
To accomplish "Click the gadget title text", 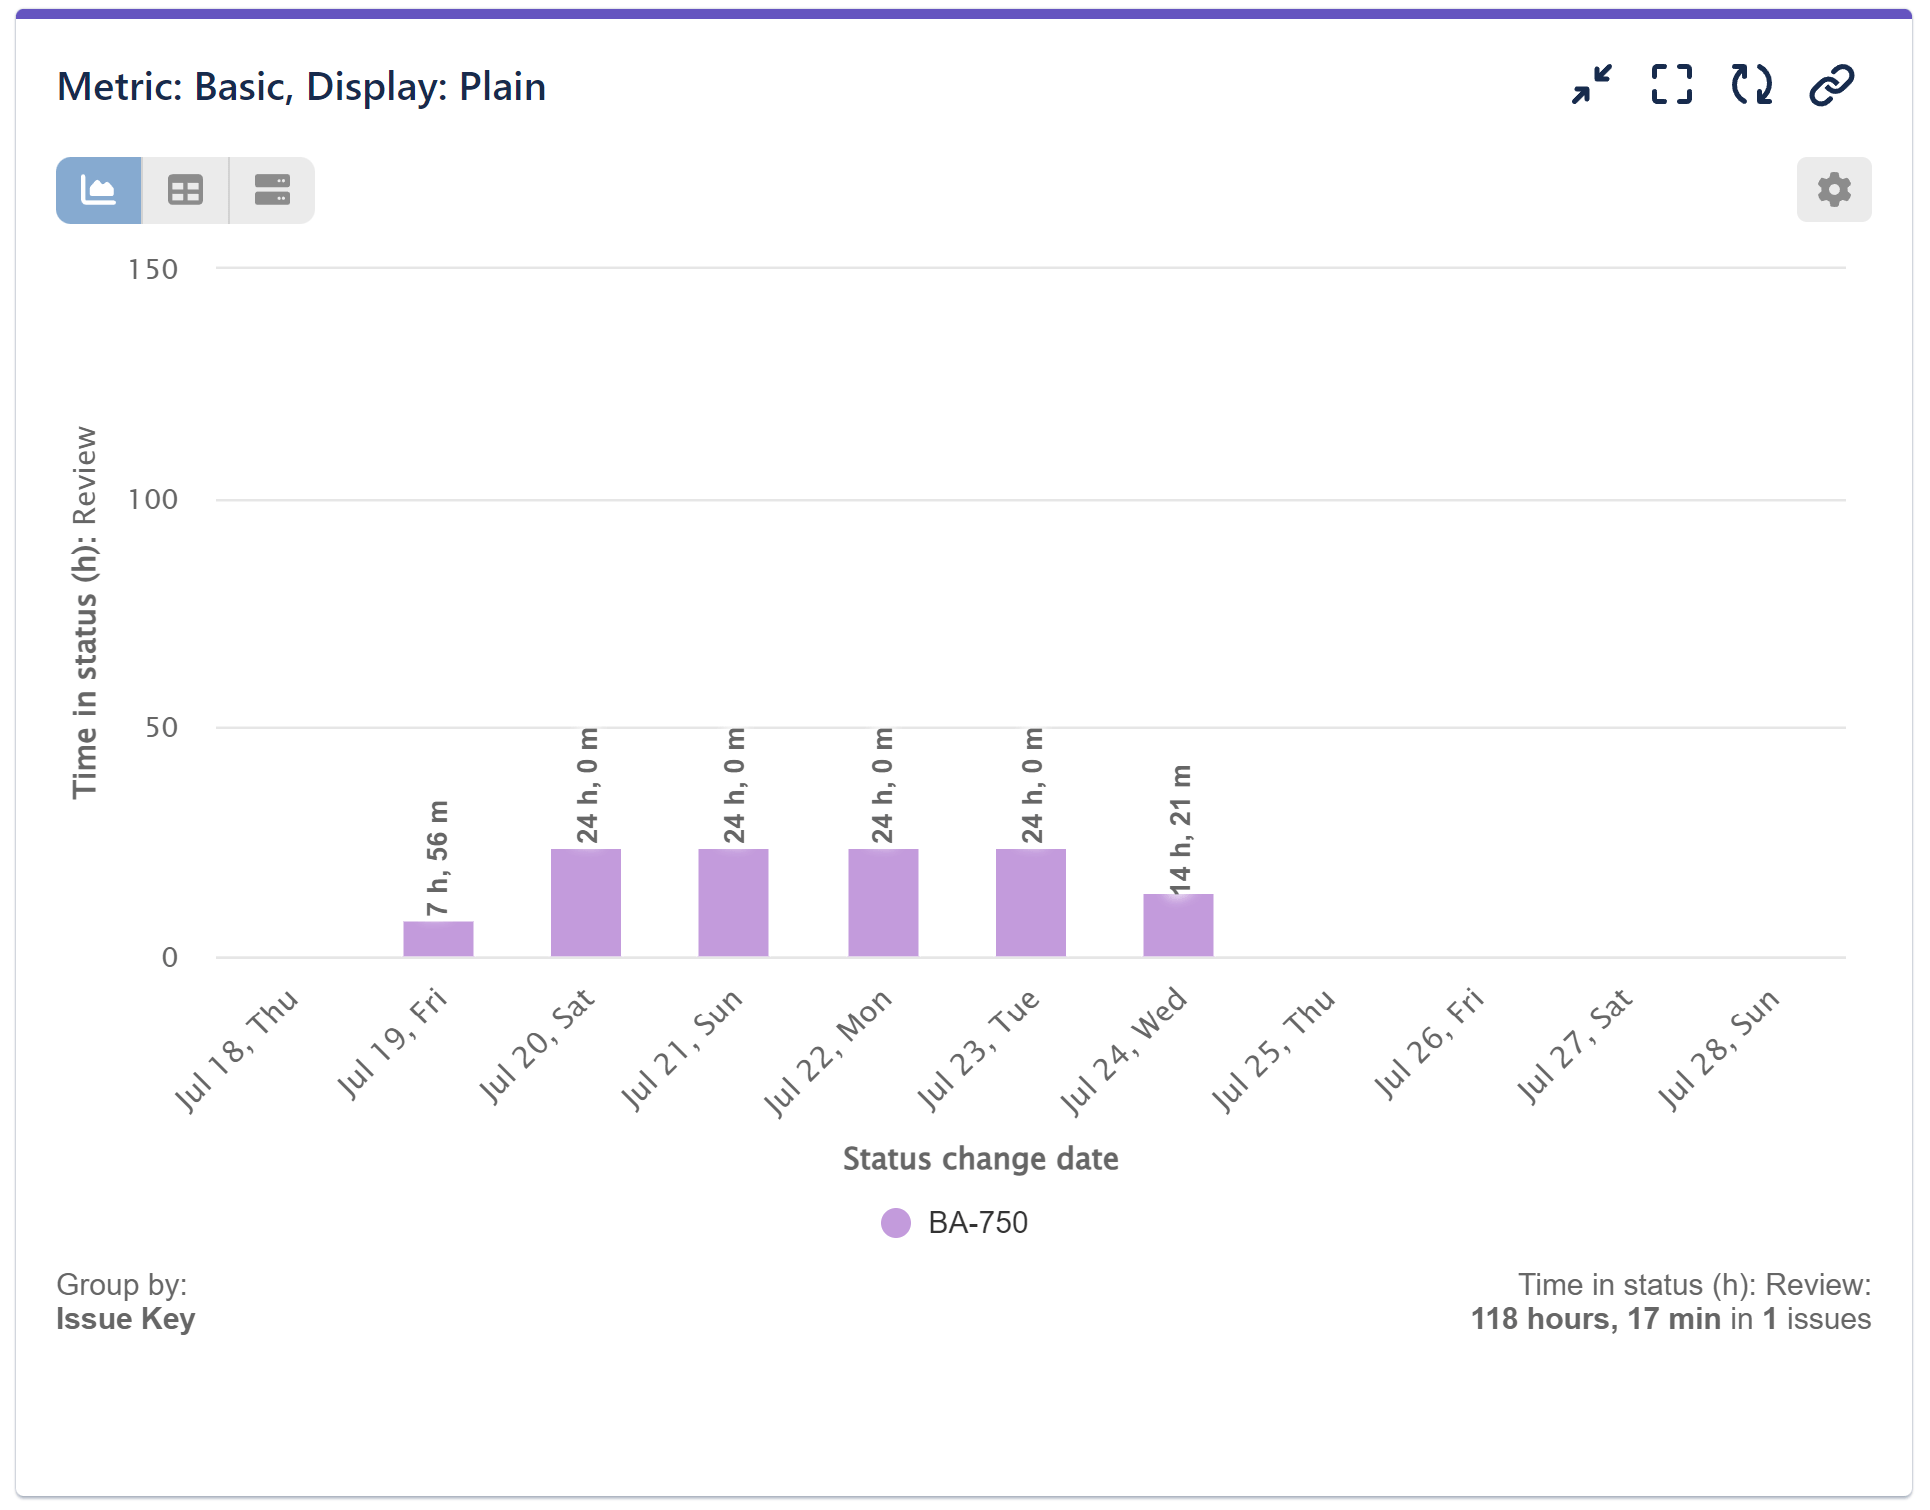I will [x=301, y=87].
